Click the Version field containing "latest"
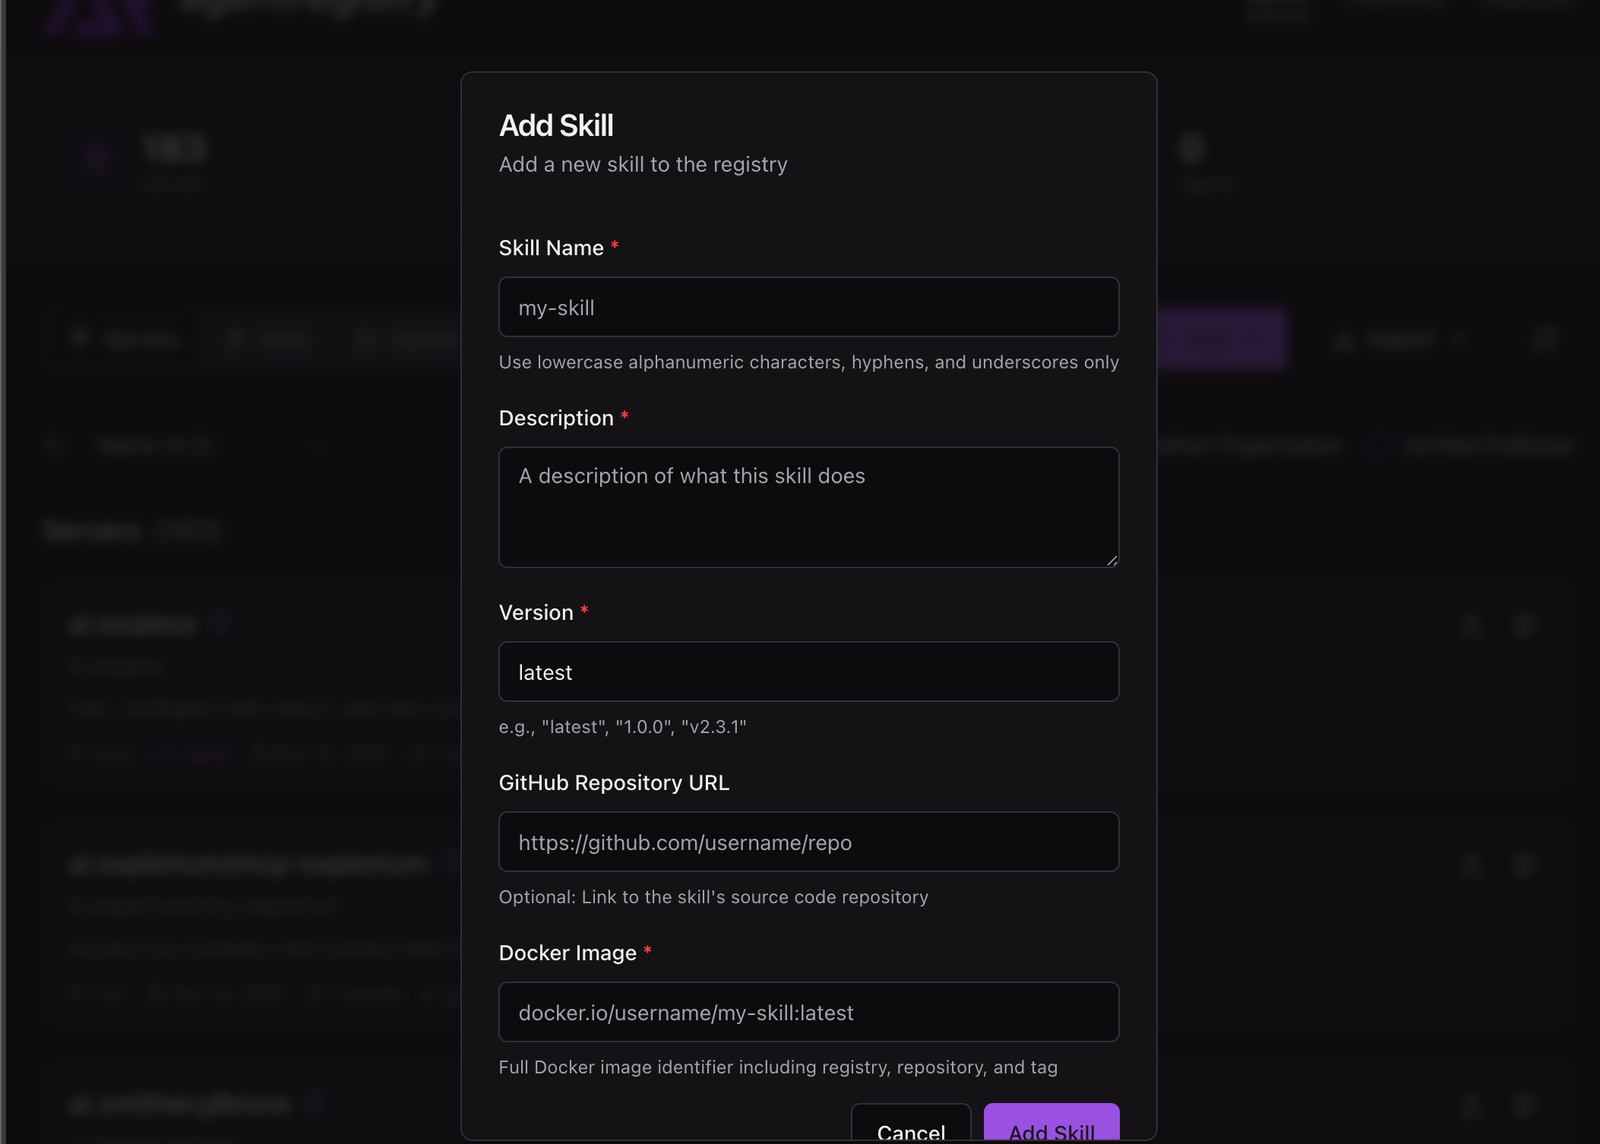Screen dimensions: 1600x1144 [808, 672]
